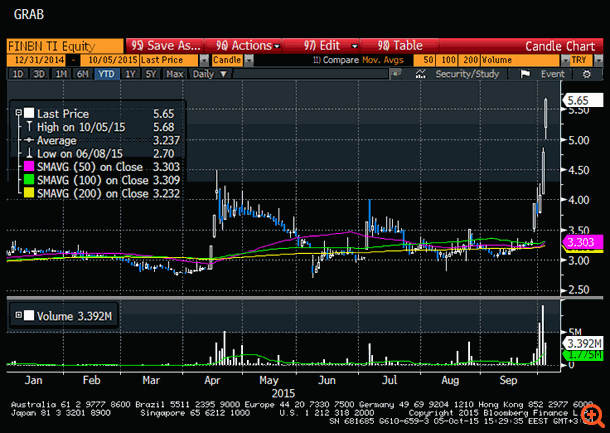This screenshot has height=433, width=610.
Task: Toggle the white Last Price series box
Action: [29, 113]
